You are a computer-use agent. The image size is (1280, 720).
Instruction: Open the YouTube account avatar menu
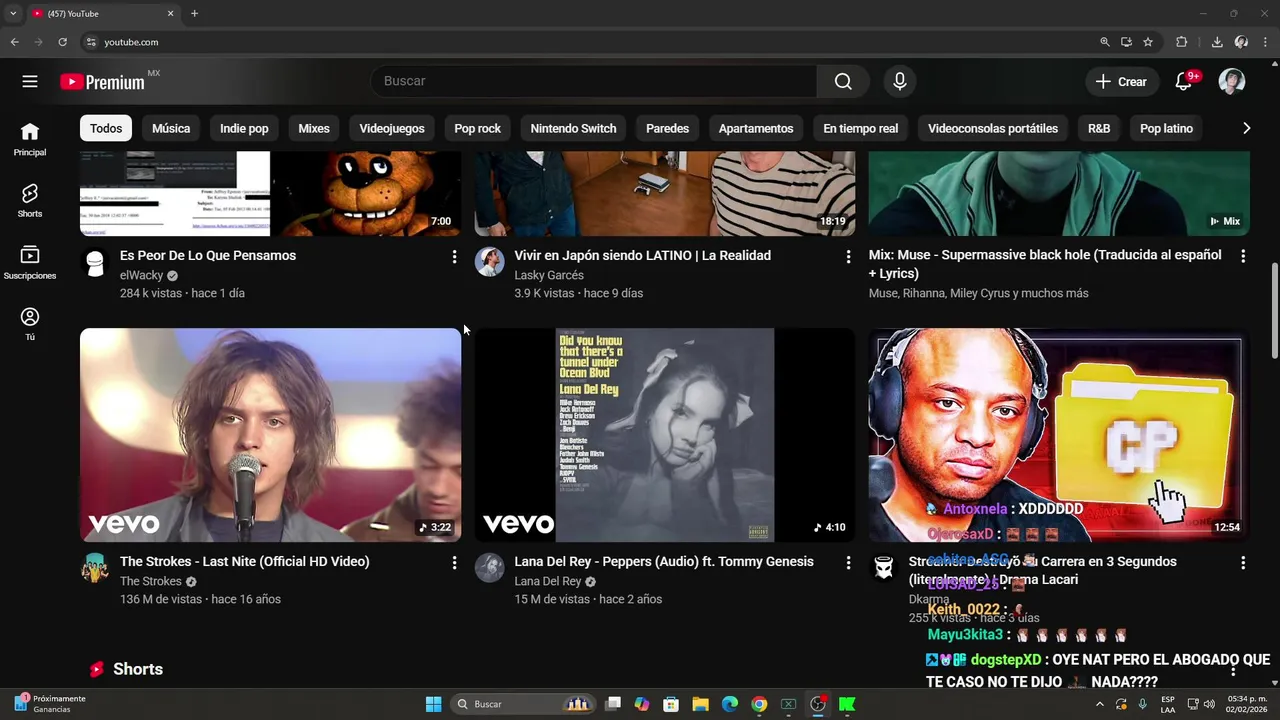coord(1232,81)
